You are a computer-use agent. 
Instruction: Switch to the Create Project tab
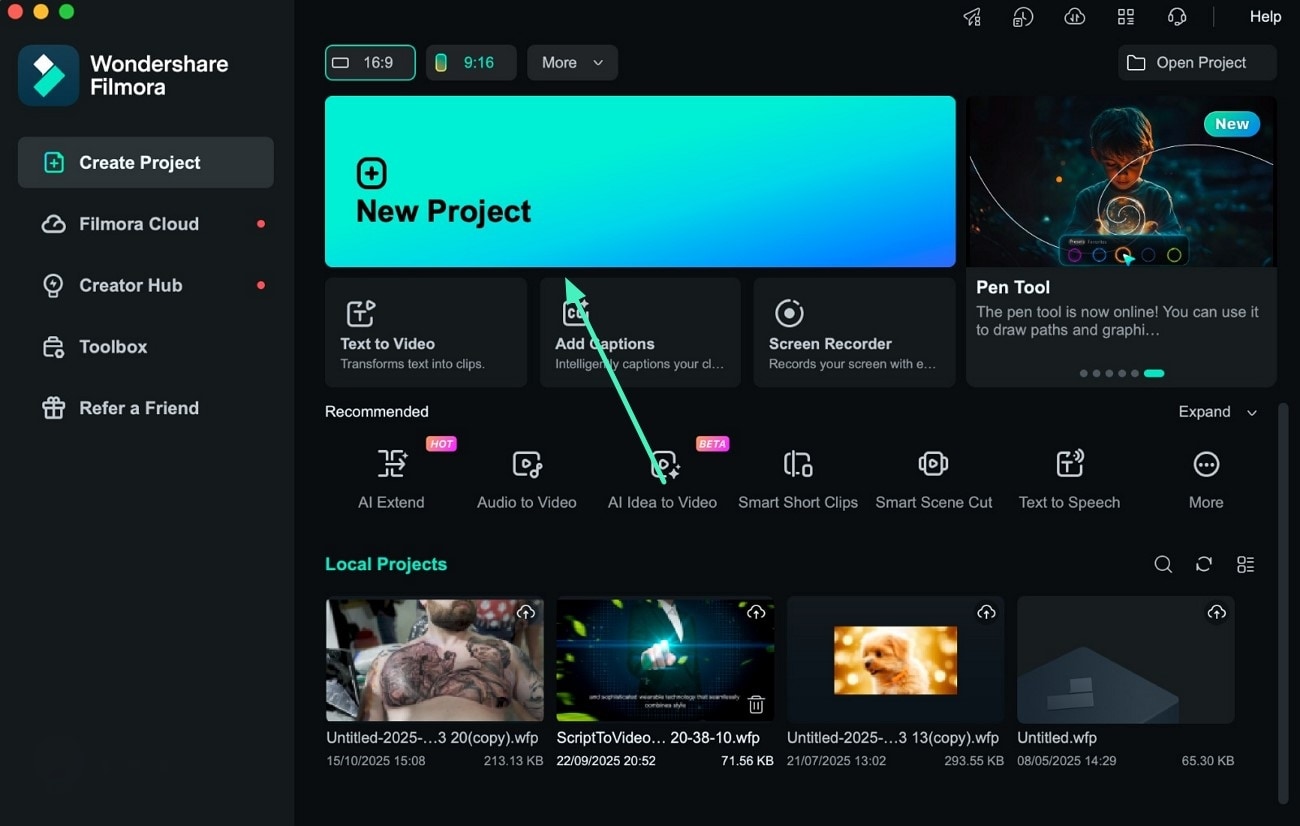pyautogui.click(x=146, y=162)
